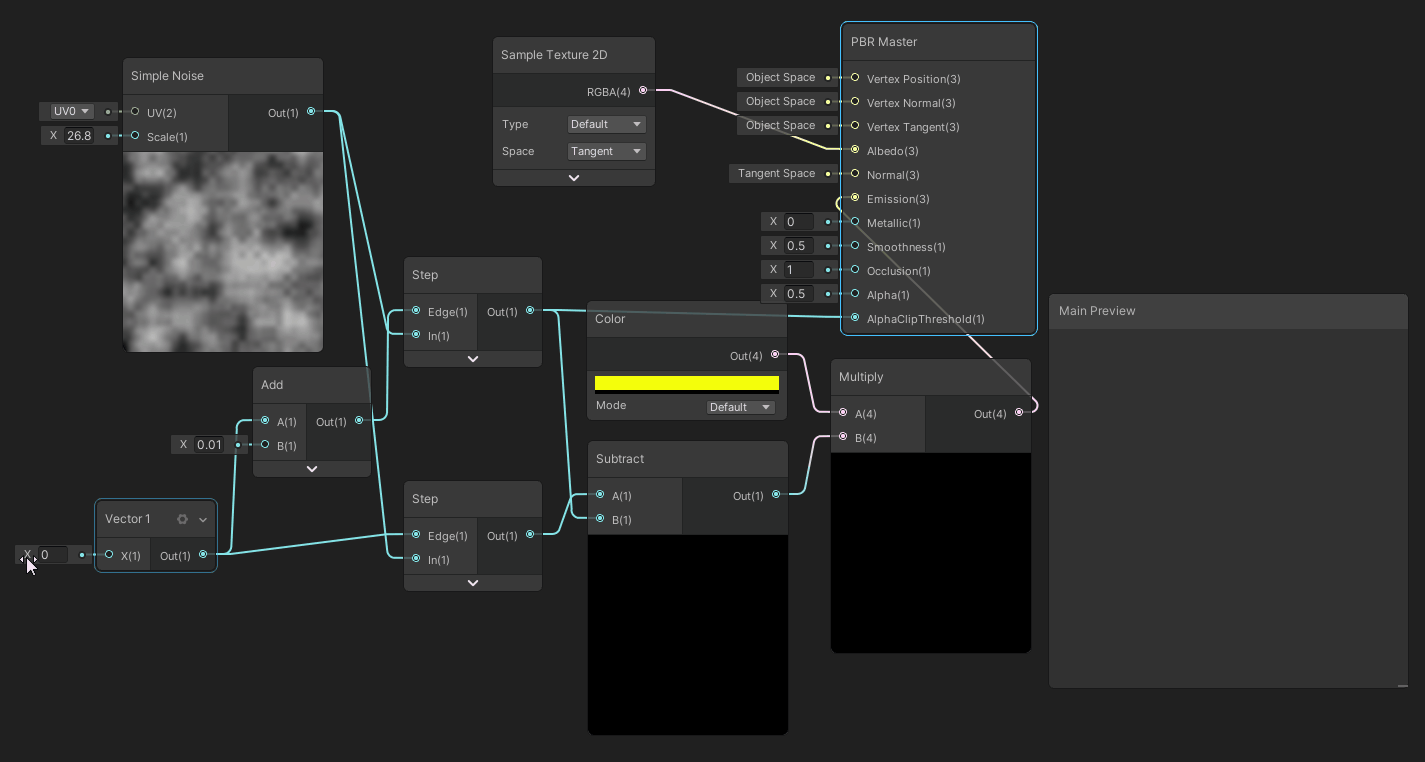Open the Space dropdown set to Tangent
This screenshot has width=1425, height=762.
coord(606,151)
